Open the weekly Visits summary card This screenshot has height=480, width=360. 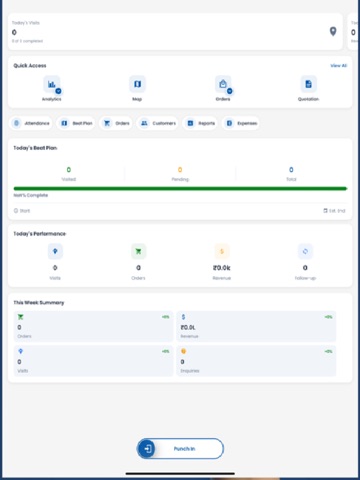[x=94, y=361]
